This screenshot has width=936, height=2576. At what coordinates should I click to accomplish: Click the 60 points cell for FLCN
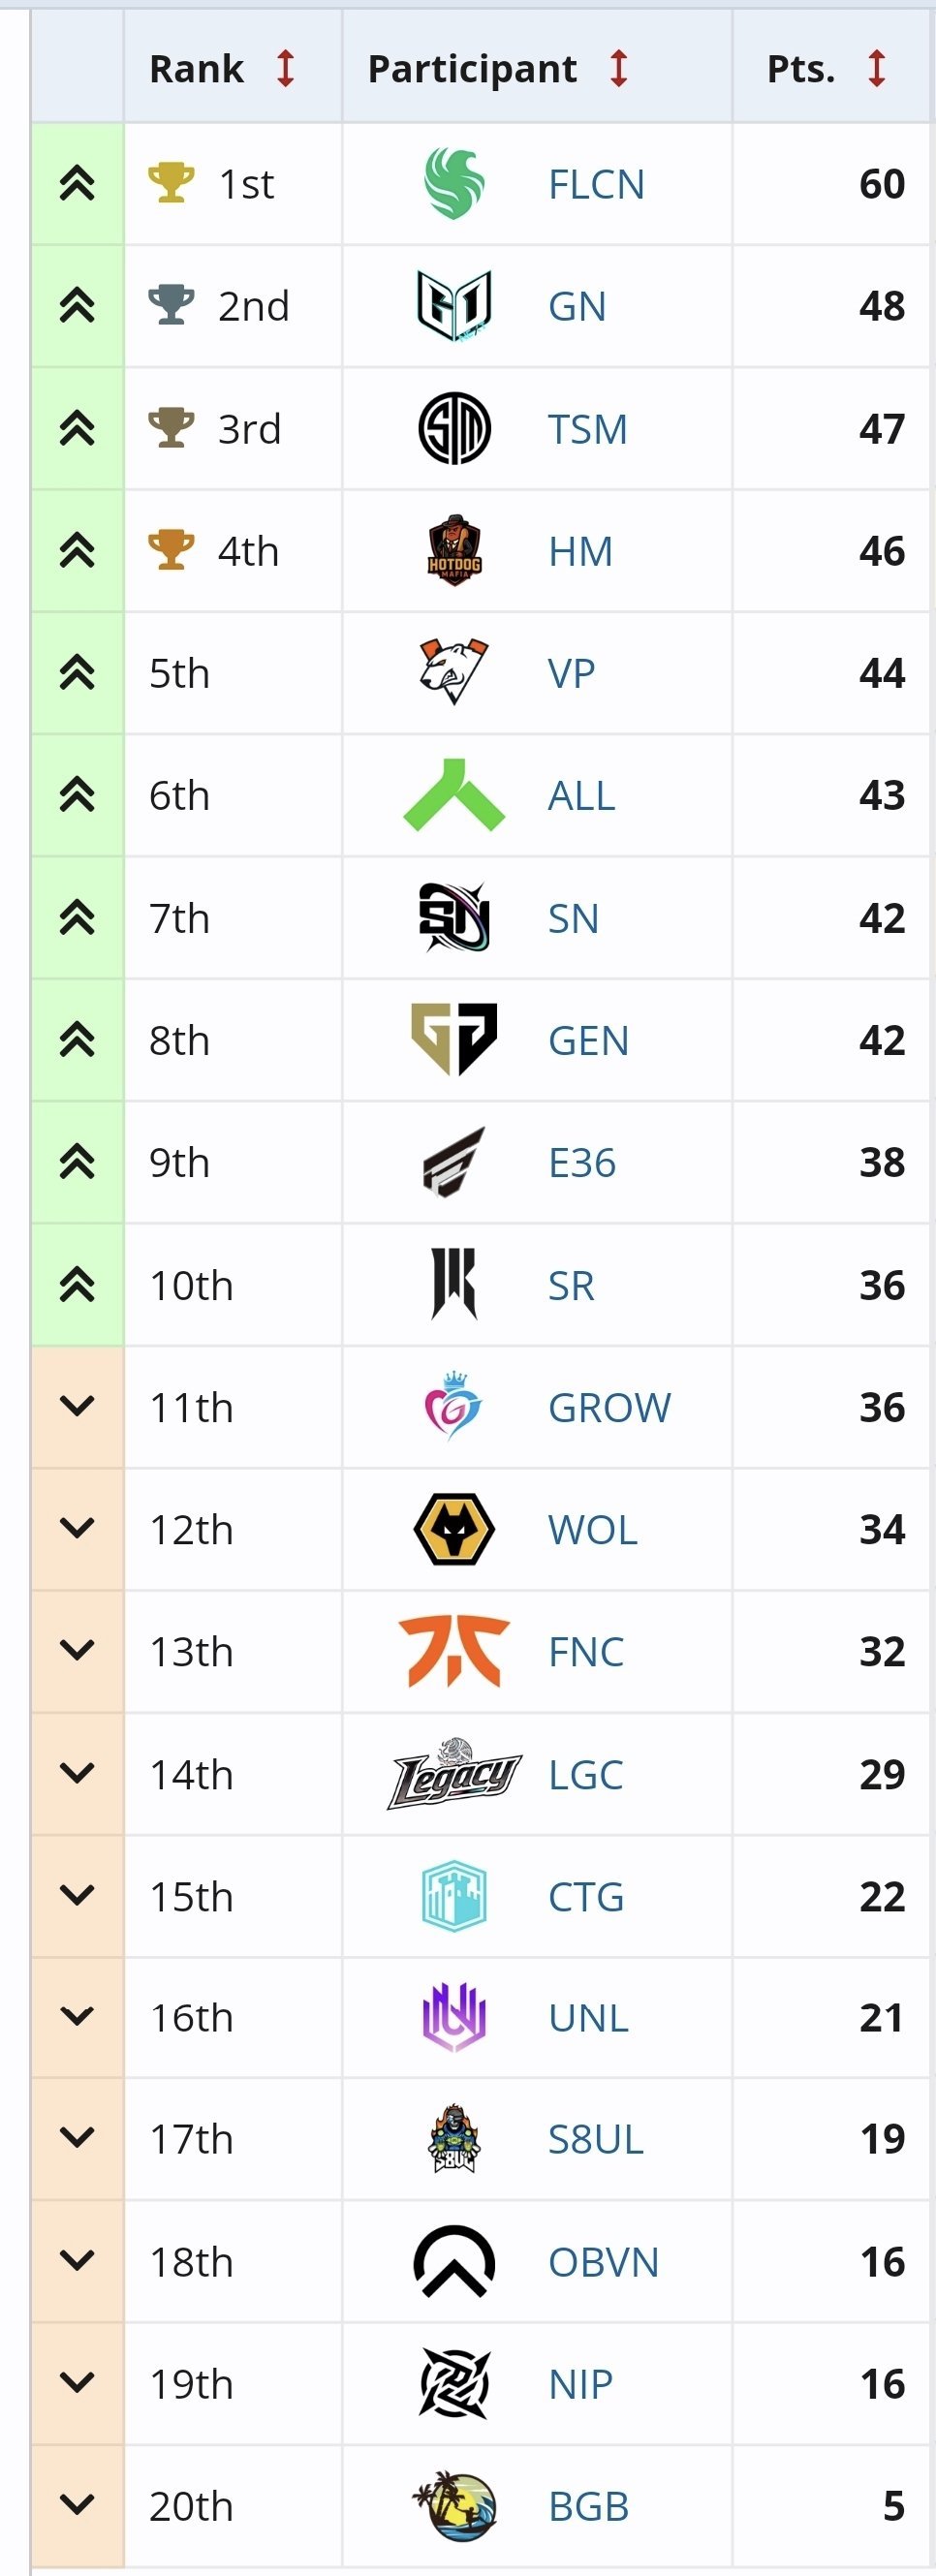coord(881,183)
